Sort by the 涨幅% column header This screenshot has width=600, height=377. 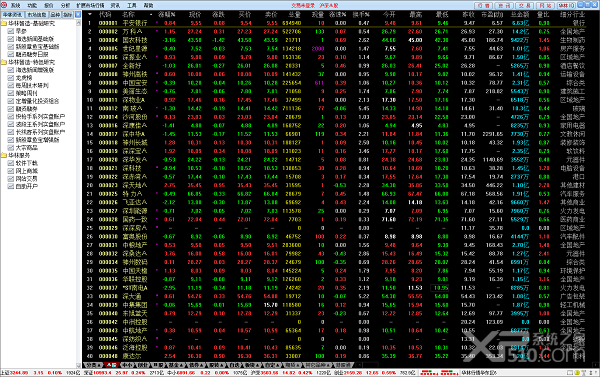[167, 15]
